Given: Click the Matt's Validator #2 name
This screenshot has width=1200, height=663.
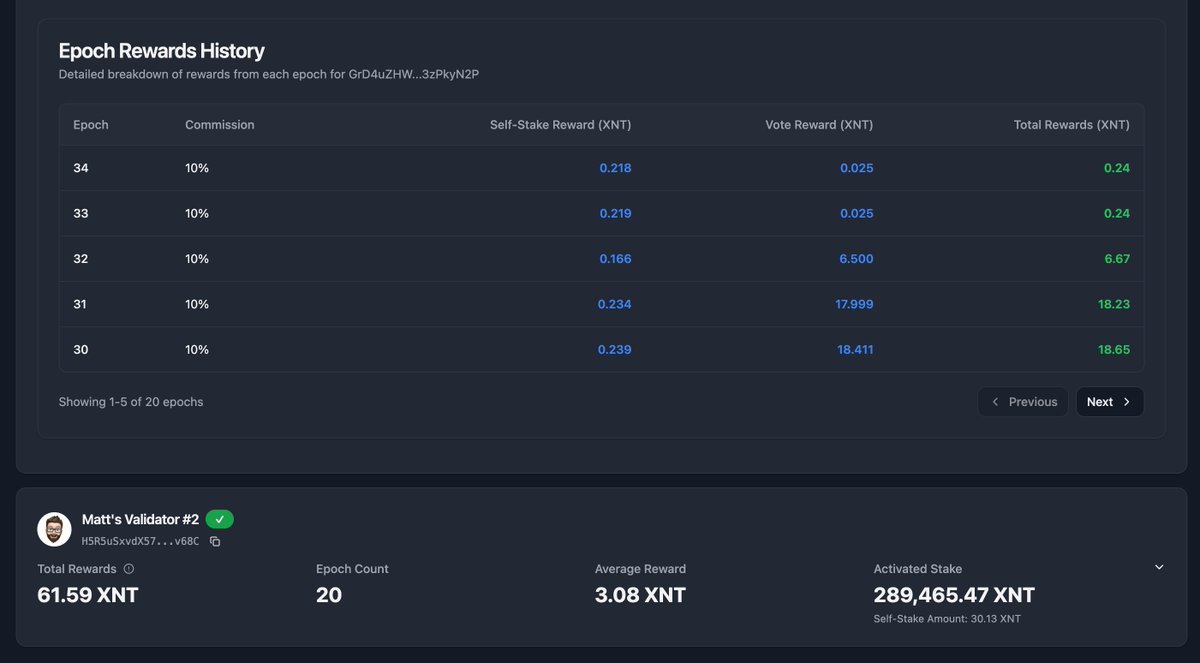Looking at the screenshot, I should coord(140,520).
